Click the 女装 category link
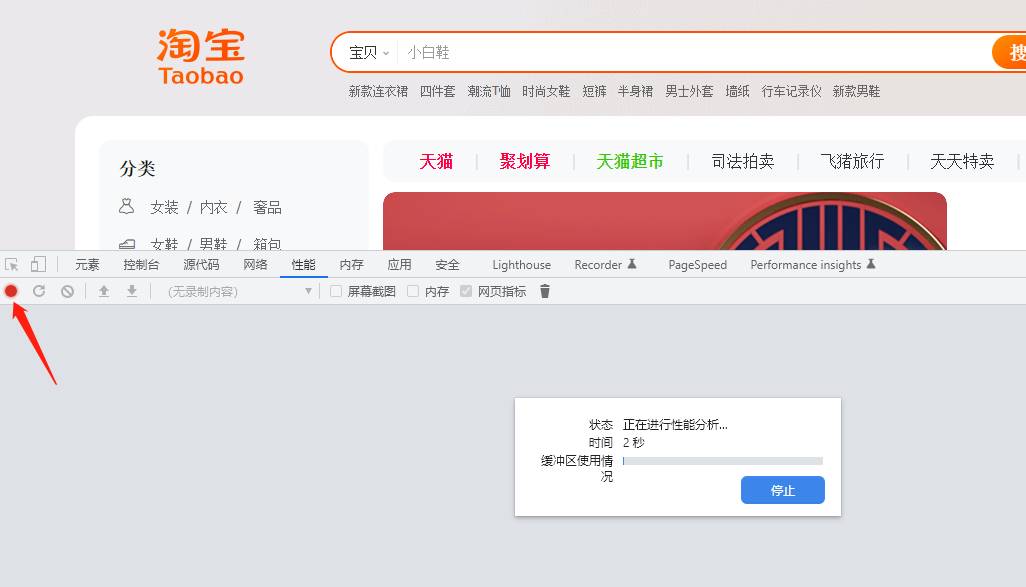Image resolution: width=1026 pixels, height=587 pixels. click(x=164, y=207)
